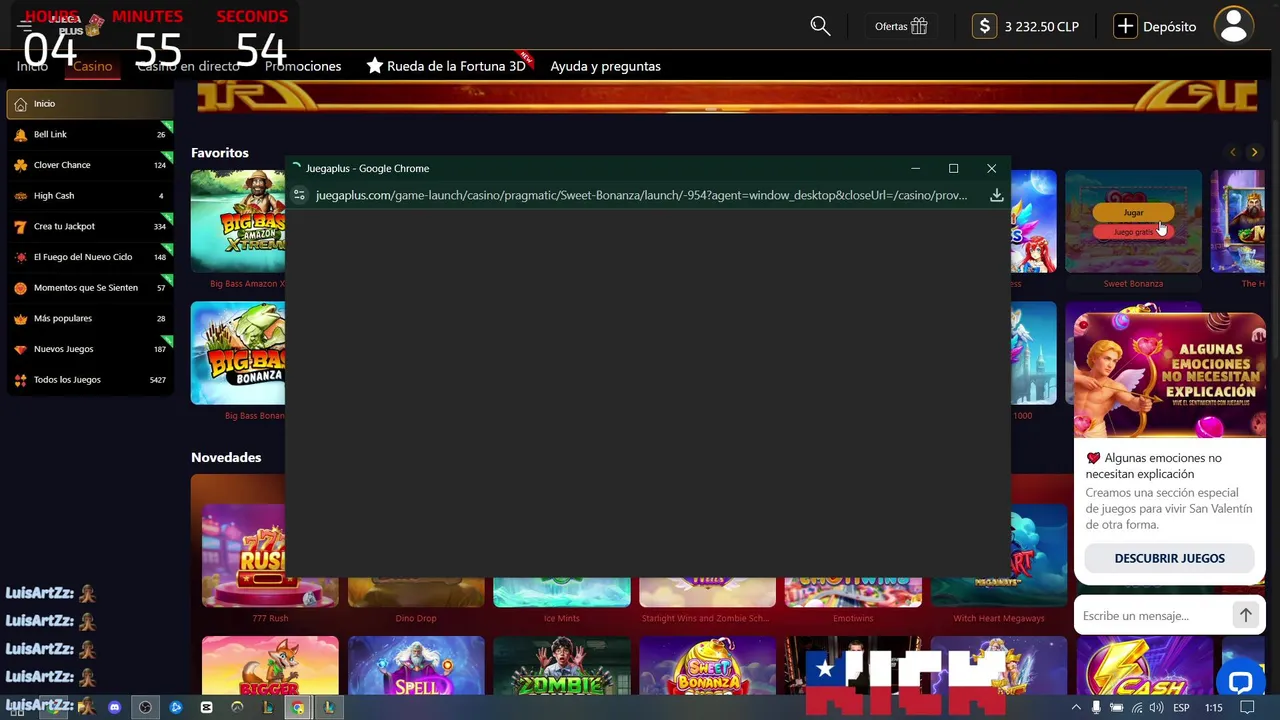Click the Crea tu Jackpot seven icon

point(20,226)
